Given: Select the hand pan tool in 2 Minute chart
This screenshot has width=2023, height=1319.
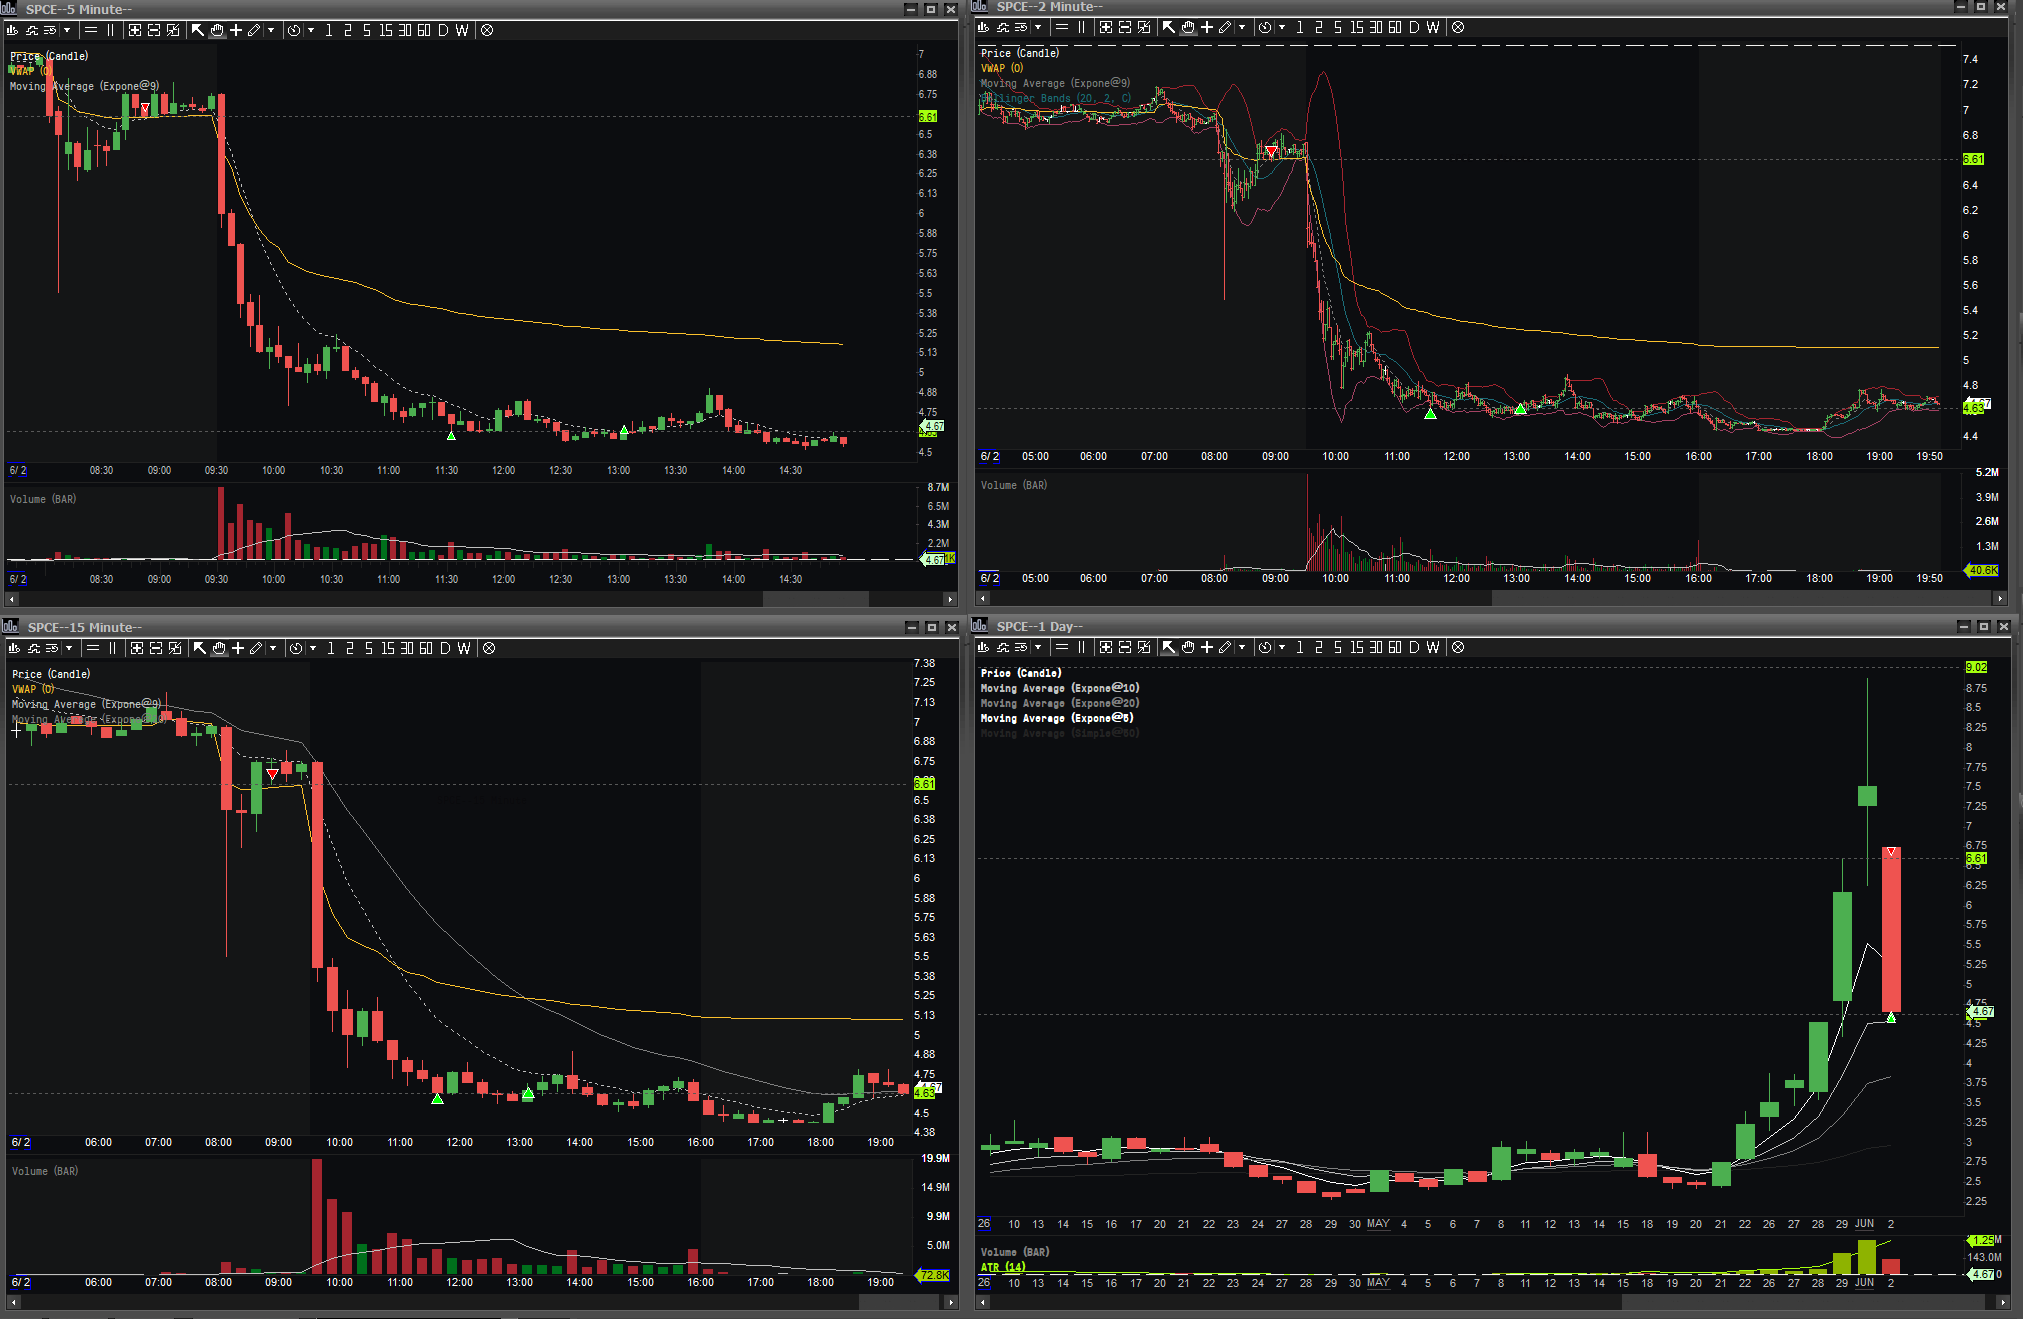Looking at the screenshot, I should coord(1188,27).
